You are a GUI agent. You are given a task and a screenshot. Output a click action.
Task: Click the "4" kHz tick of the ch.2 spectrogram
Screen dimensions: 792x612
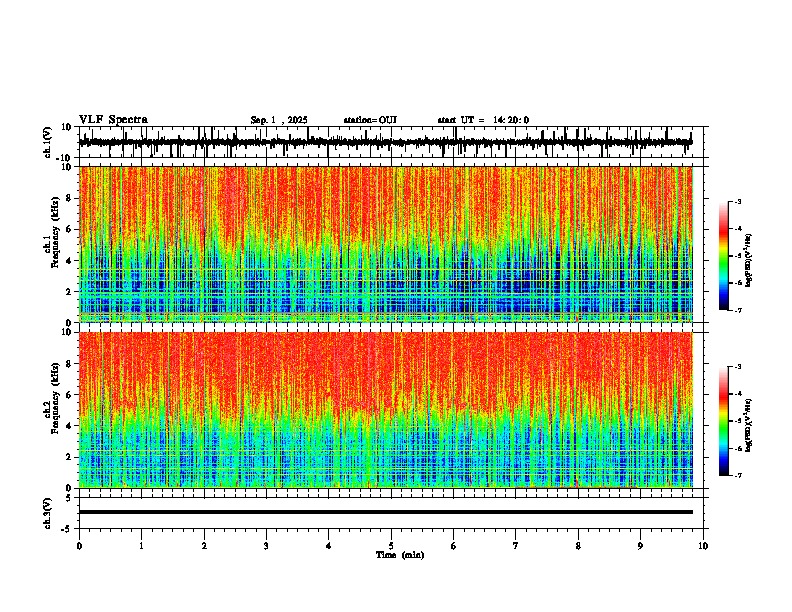click(x=69, y=426)
